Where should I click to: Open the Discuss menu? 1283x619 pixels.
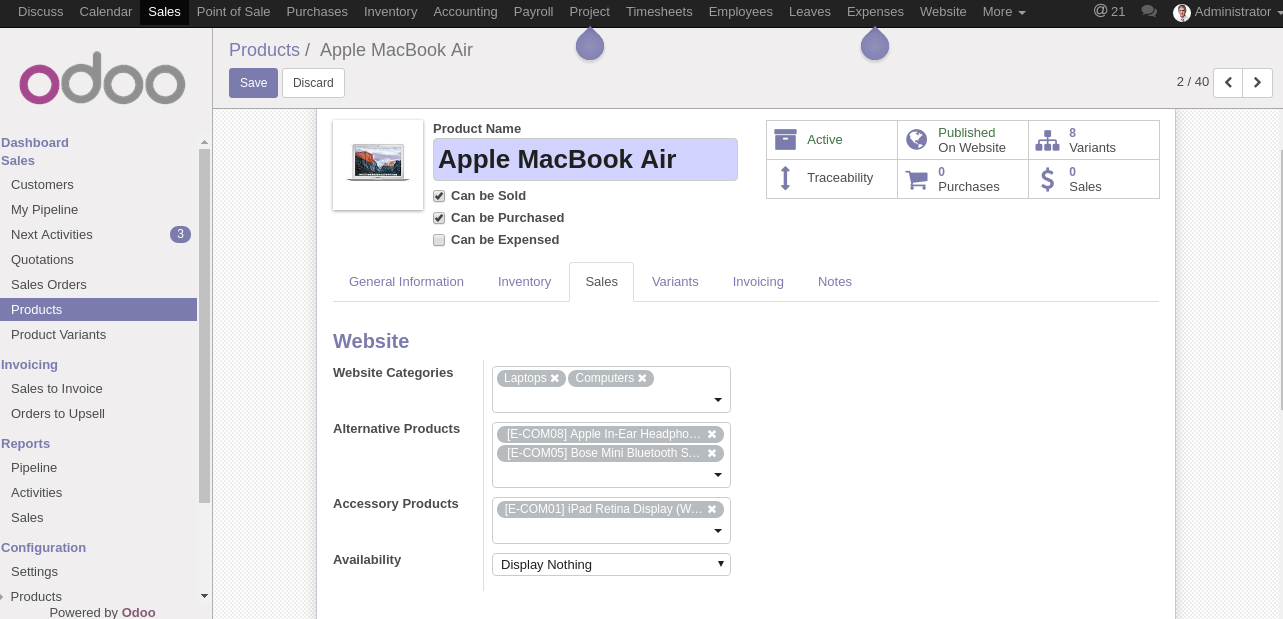pyautogui.click(x=41, y=12)
